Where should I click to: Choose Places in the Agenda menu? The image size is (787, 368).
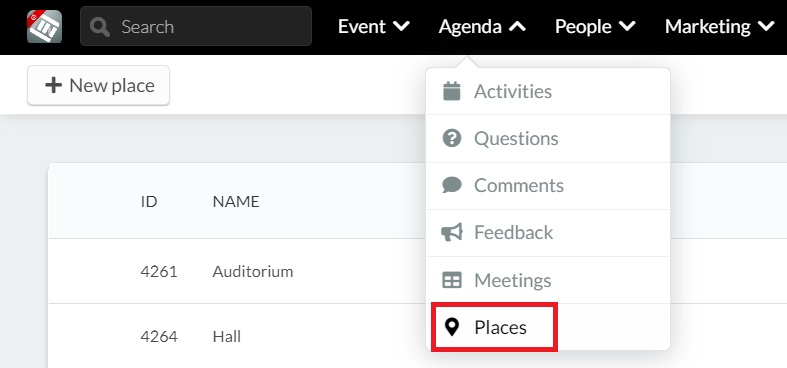tap(496, 327)
